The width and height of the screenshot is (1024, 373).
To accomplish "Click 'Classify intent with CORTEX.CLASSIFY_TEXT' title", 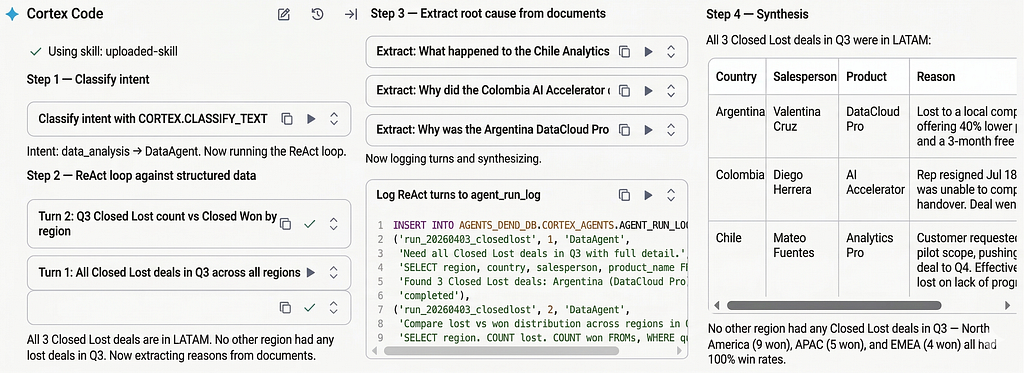I will [152, 119].
